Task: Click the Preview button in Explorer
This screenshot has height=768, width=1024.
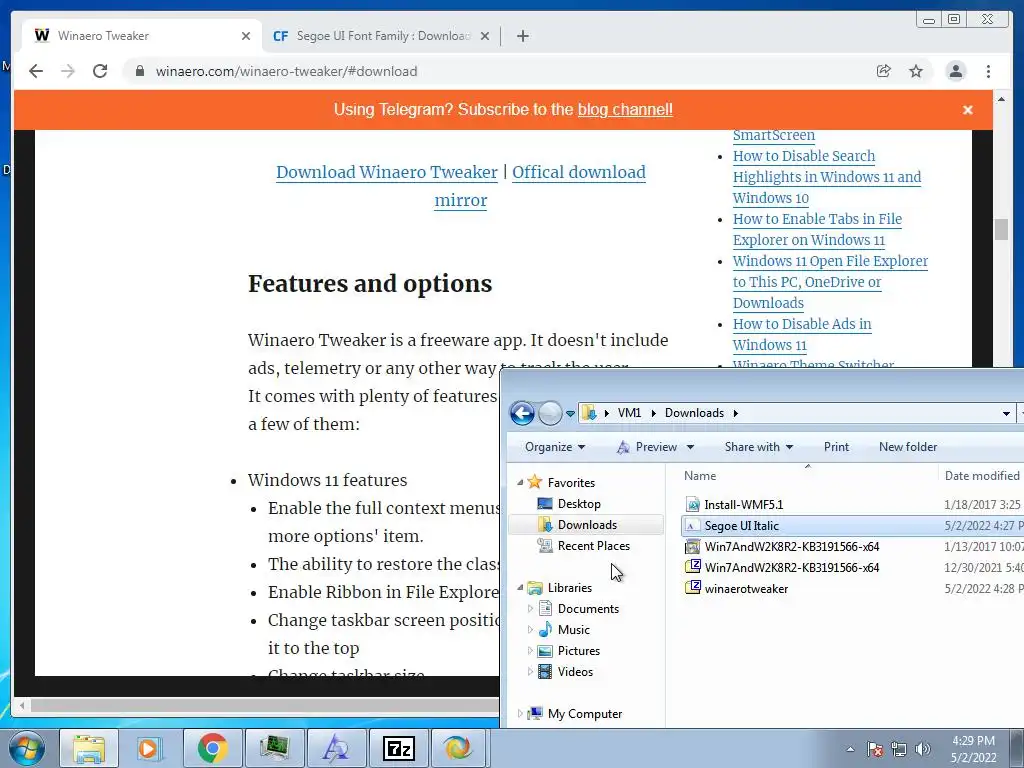Action: pos(647,447)
